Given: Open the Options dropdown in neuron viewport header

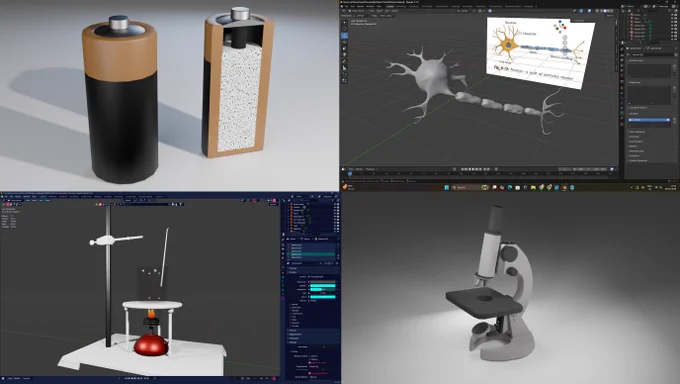Looking at the screenshot, I should click(x=610, y=16).
